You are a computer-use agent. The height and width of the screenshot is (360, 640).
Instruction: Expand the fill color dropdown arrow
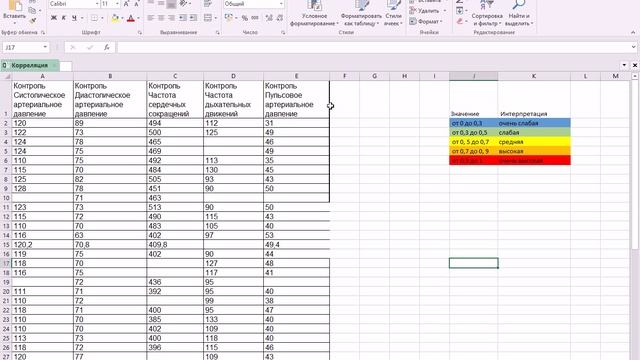[122, 18]
